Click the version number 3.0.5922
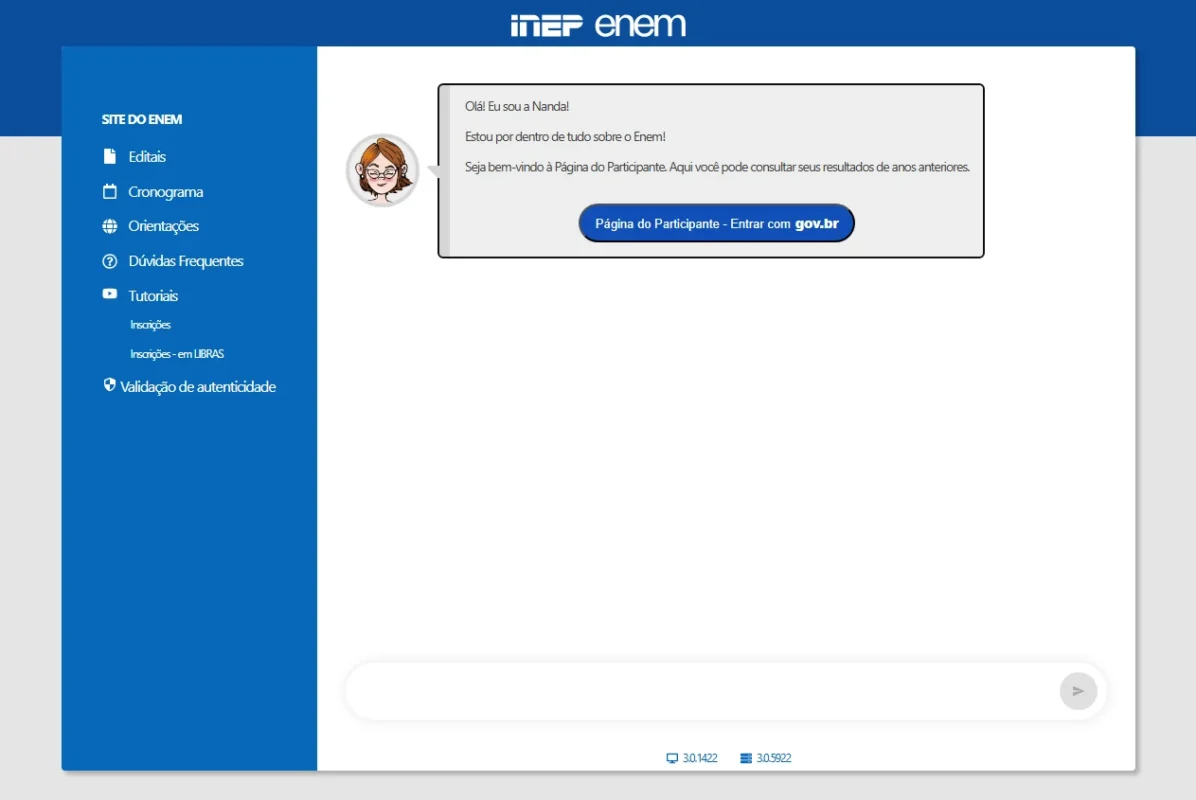 pos(773,758)
